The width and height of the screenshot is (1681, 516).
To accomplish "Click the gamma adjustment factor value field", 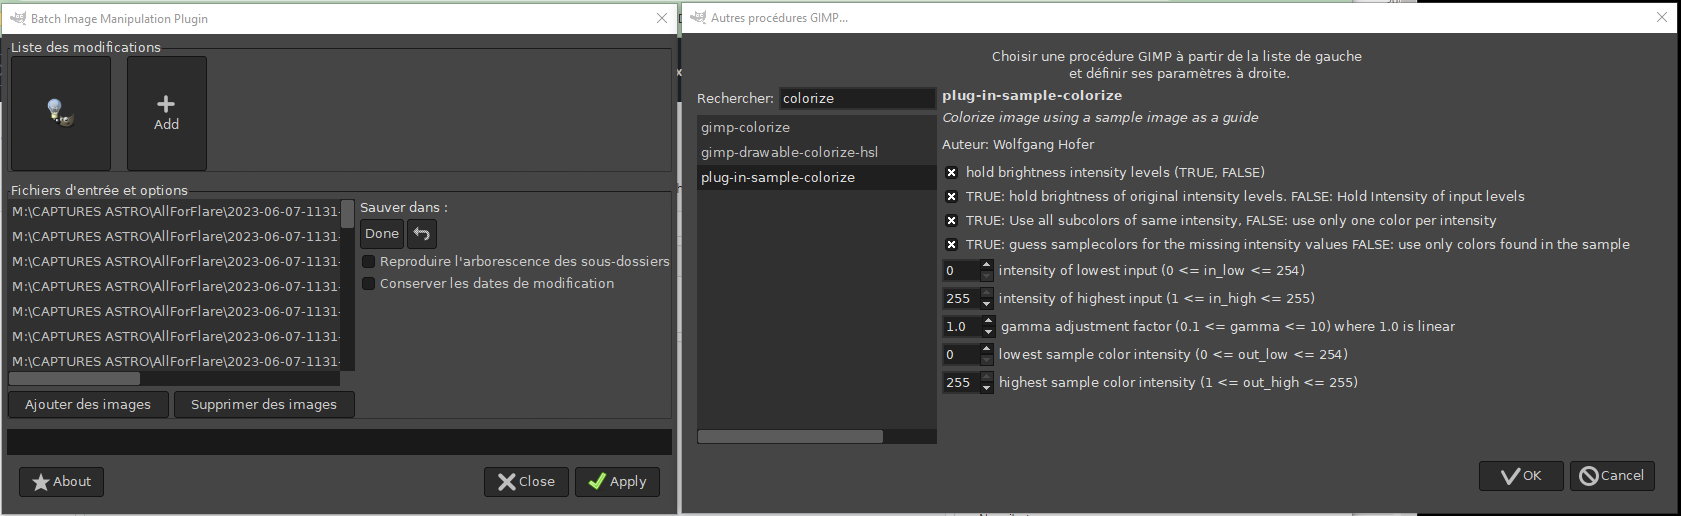I will click(962, 326).
